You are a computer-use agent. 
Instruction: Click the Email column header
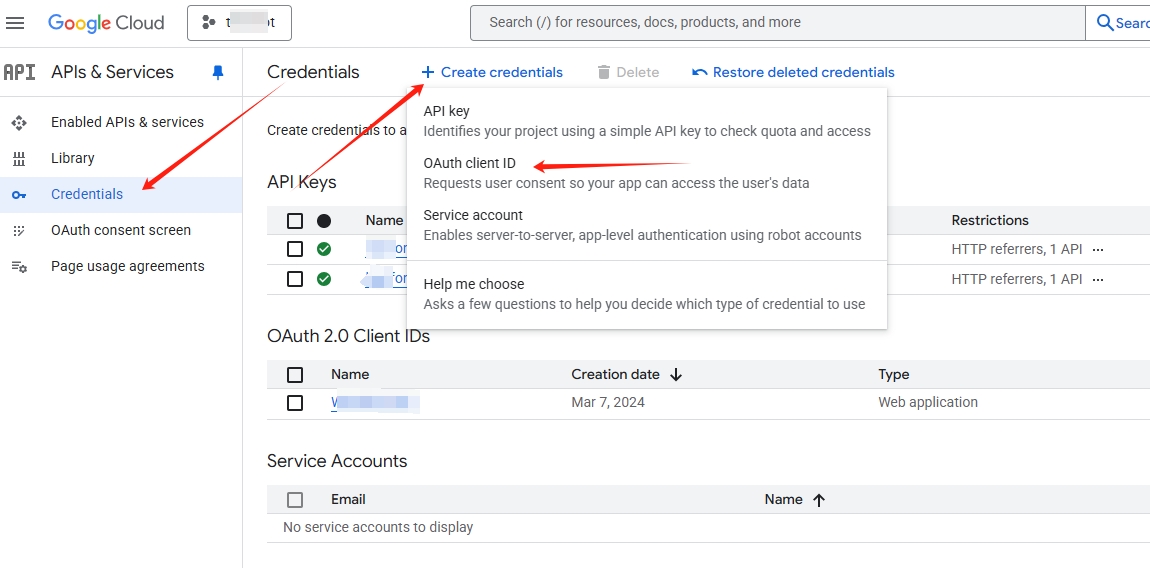point(348,499)
